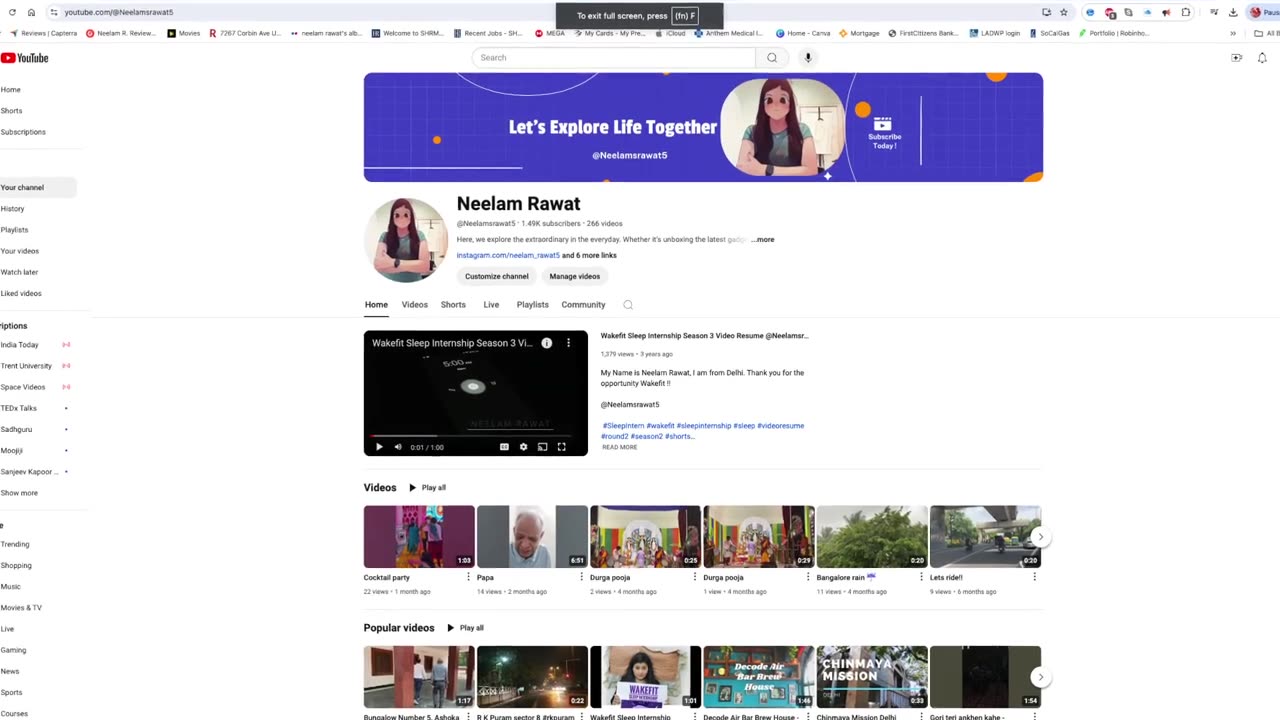This screenshot has width=1280, height=720.
Task: Show next videos in Popular videos row
Action: (x=1040, y=677)
